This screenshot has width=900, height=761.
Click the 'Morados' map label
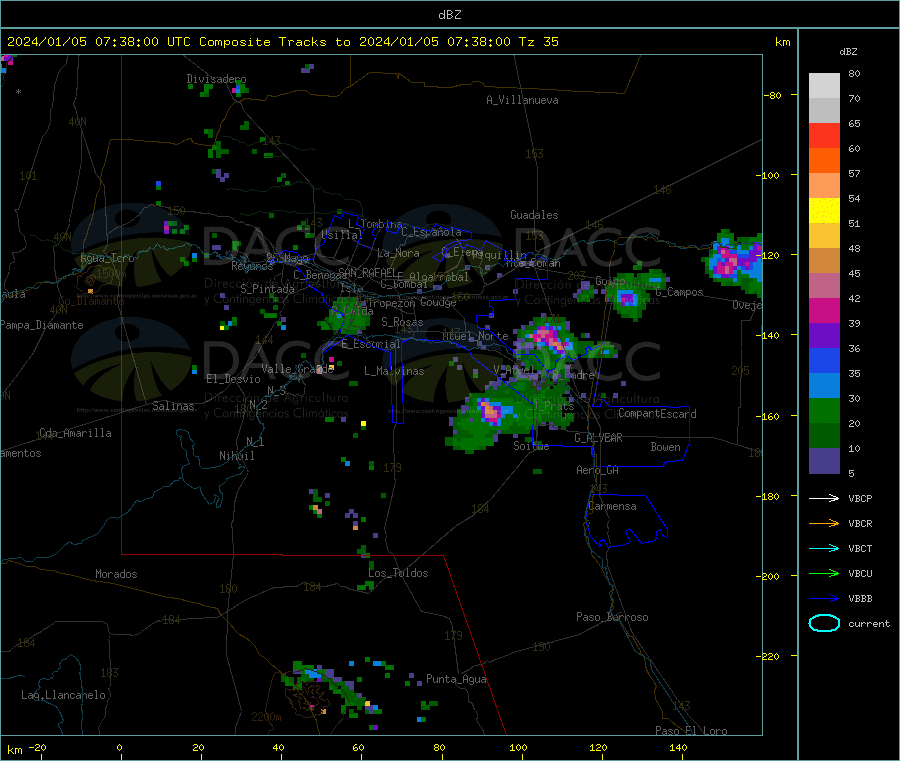click(x=117, y=574)
